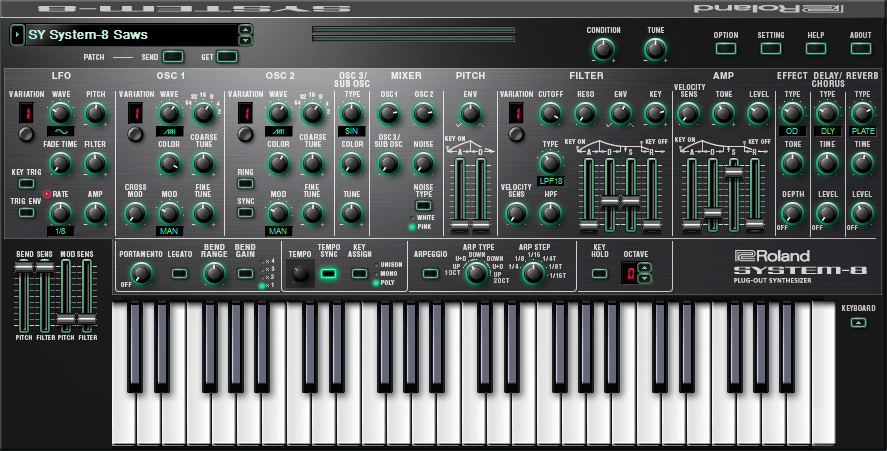Click the EFFECT DEPTH knob
This screenshot has height=451, width=887.
coord(792,213)
